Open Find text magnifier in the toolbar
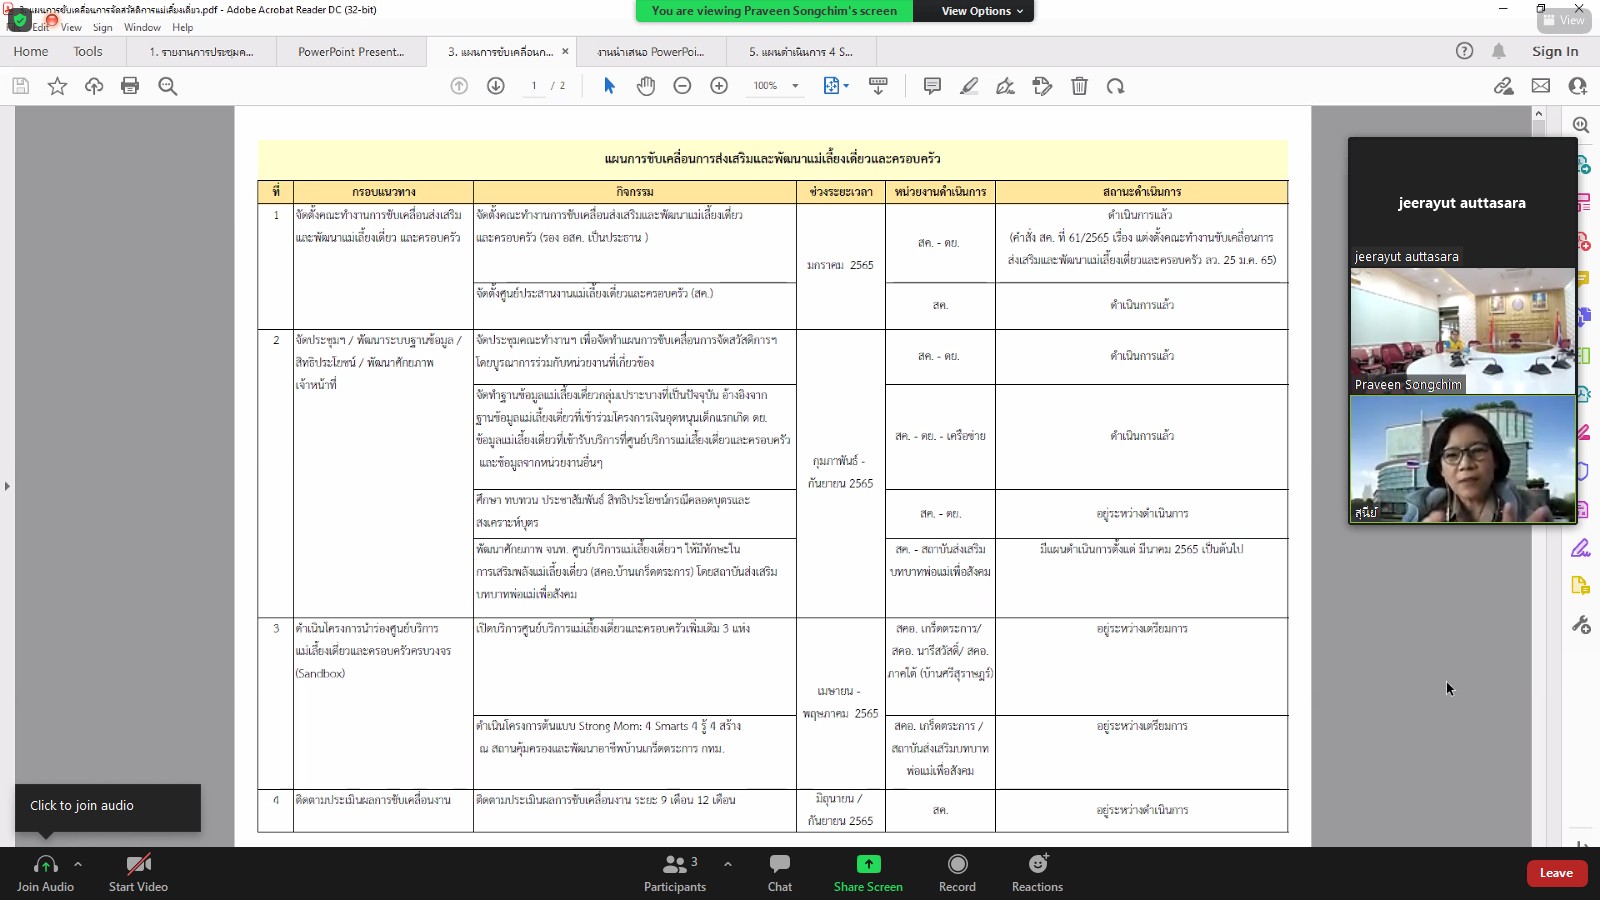The height and width of the screenshot is (900, 1600). tap(168, 86)
